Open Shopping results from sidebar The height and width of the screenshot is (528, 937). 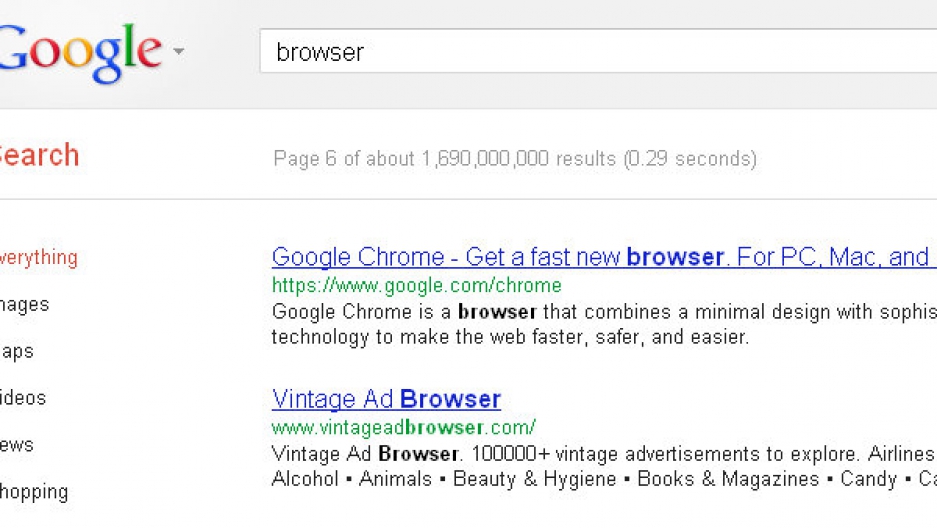34,492
